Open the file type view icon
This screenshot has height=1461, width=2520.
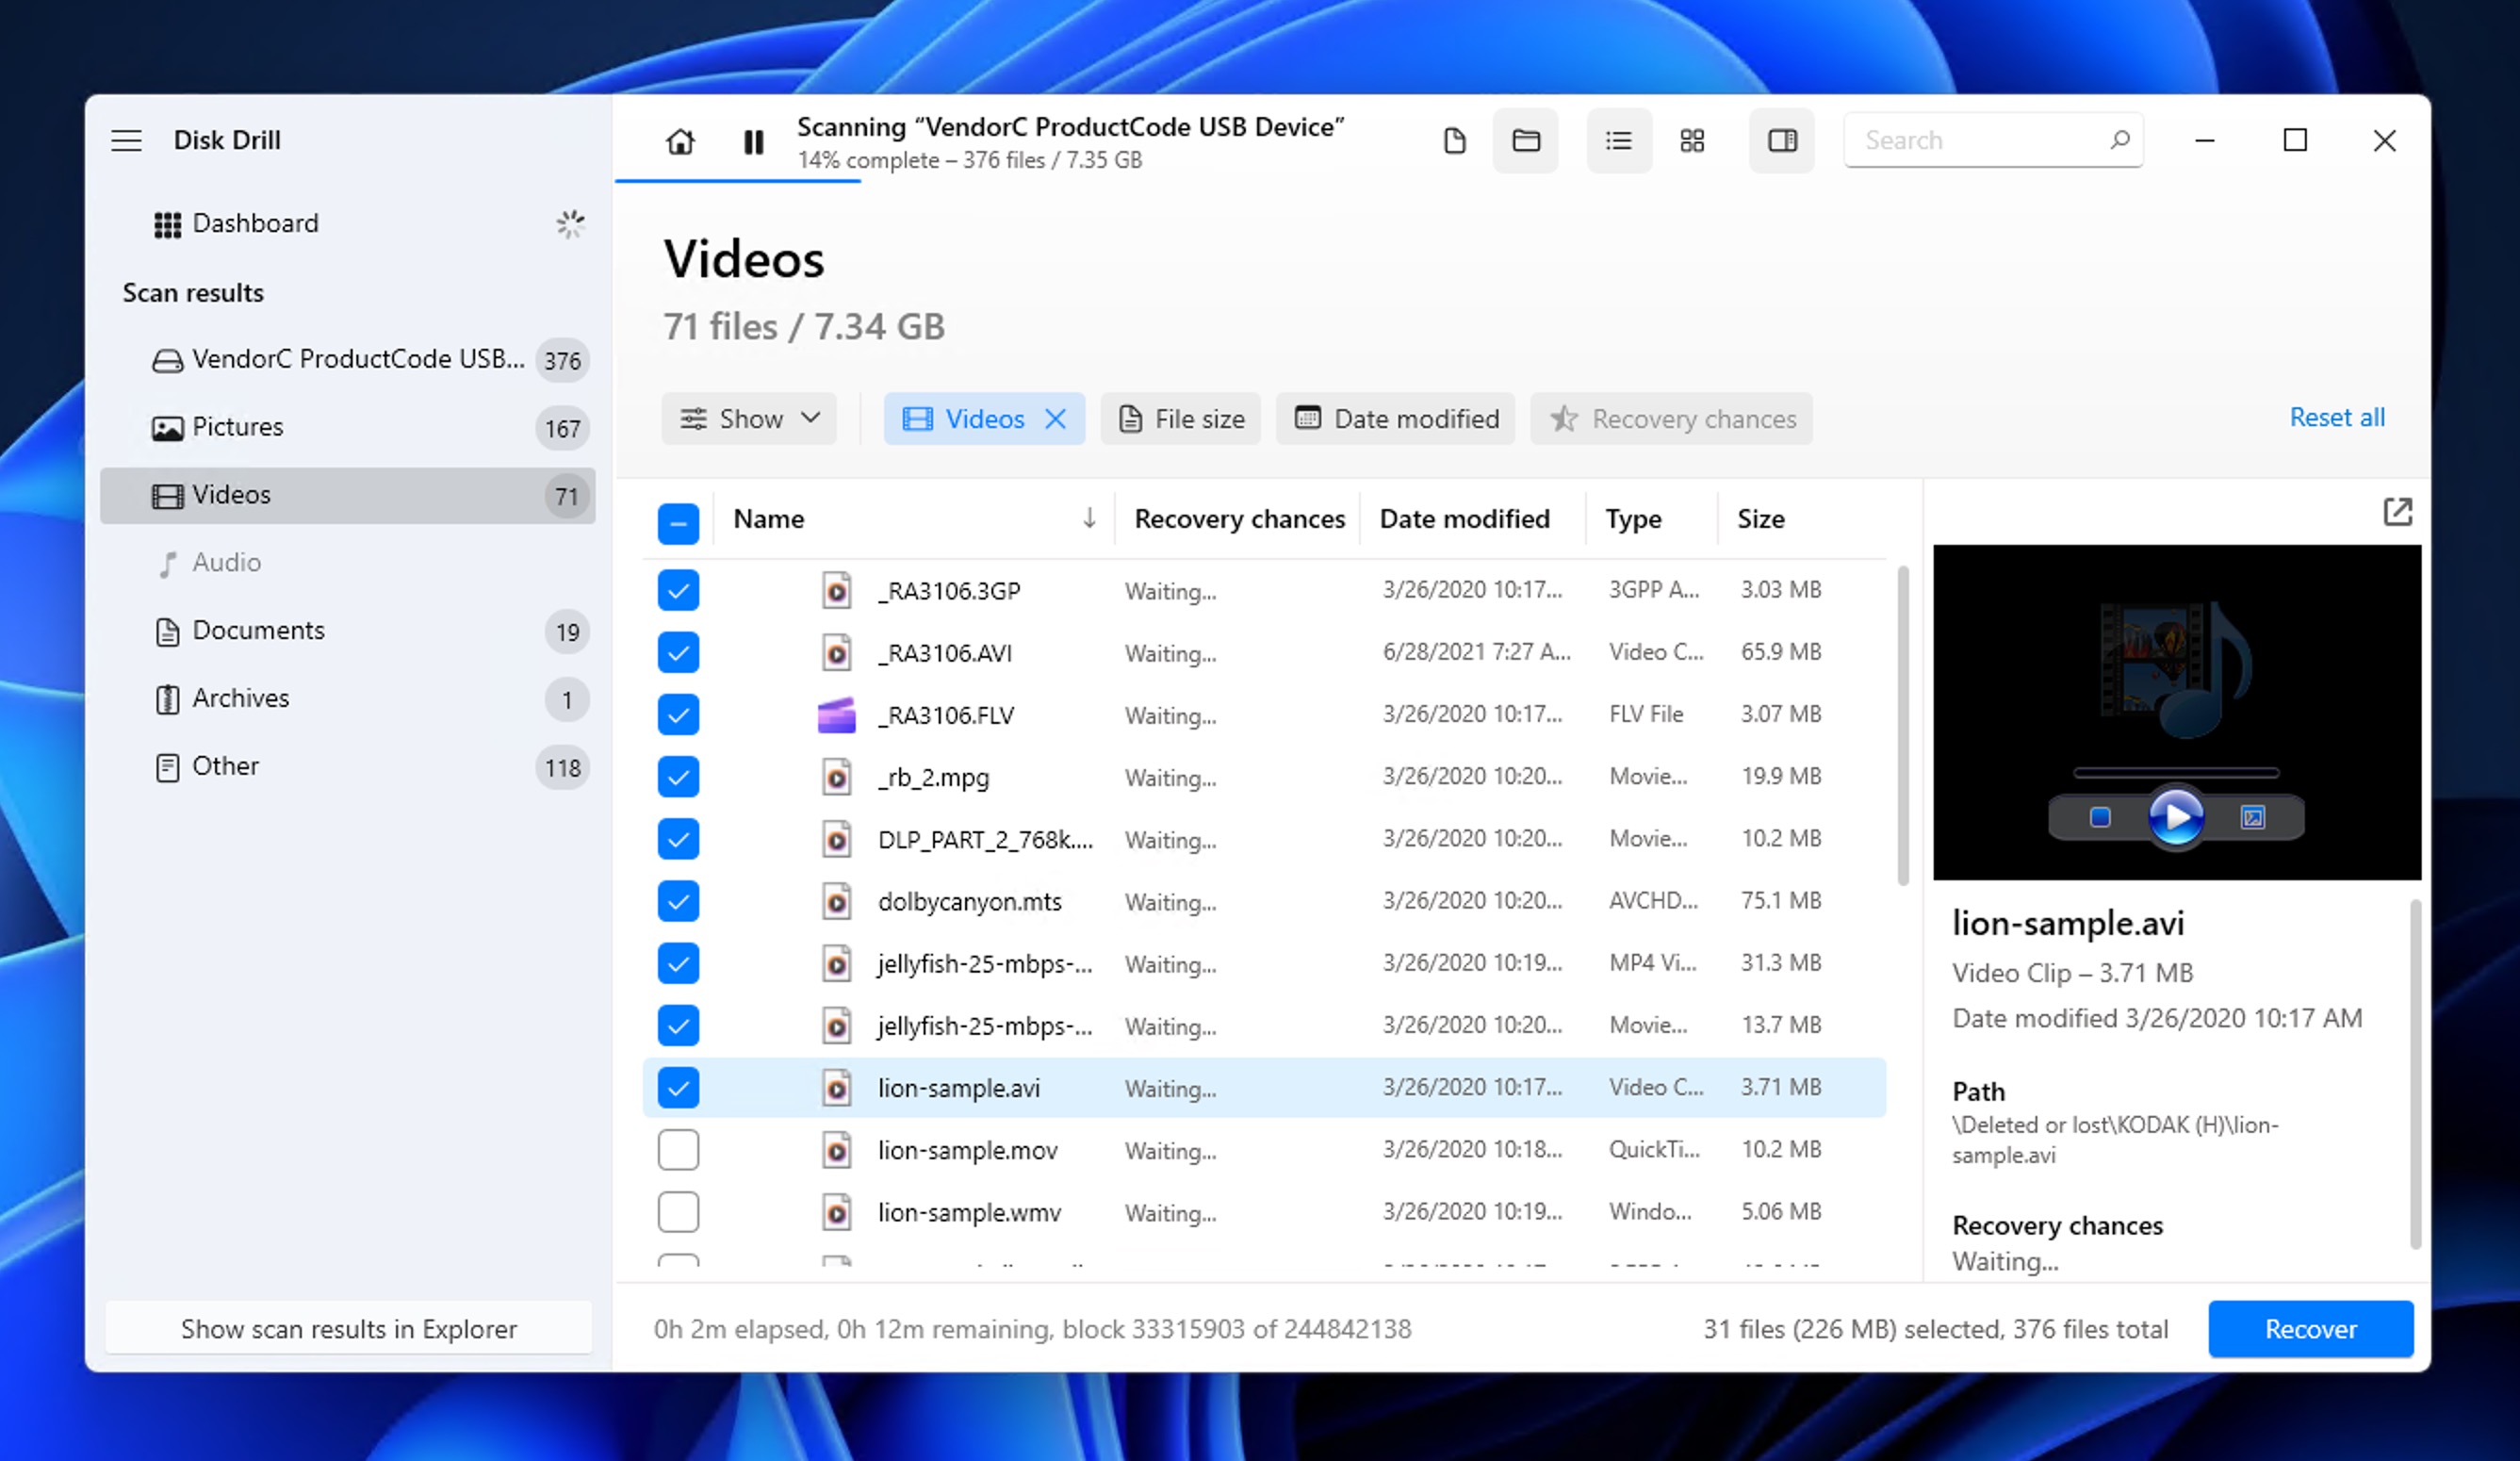click(x=1455, y=141)
